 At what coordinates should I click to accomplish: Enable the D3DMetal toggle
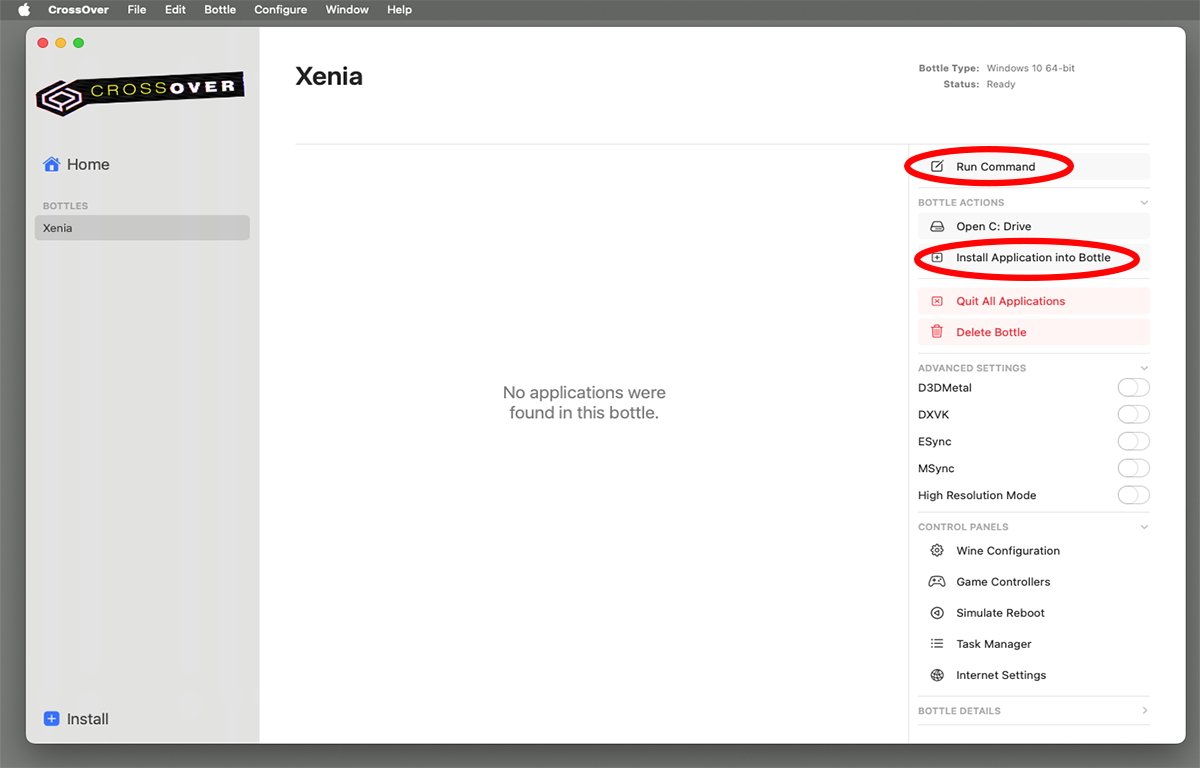tap(1133, 387)
